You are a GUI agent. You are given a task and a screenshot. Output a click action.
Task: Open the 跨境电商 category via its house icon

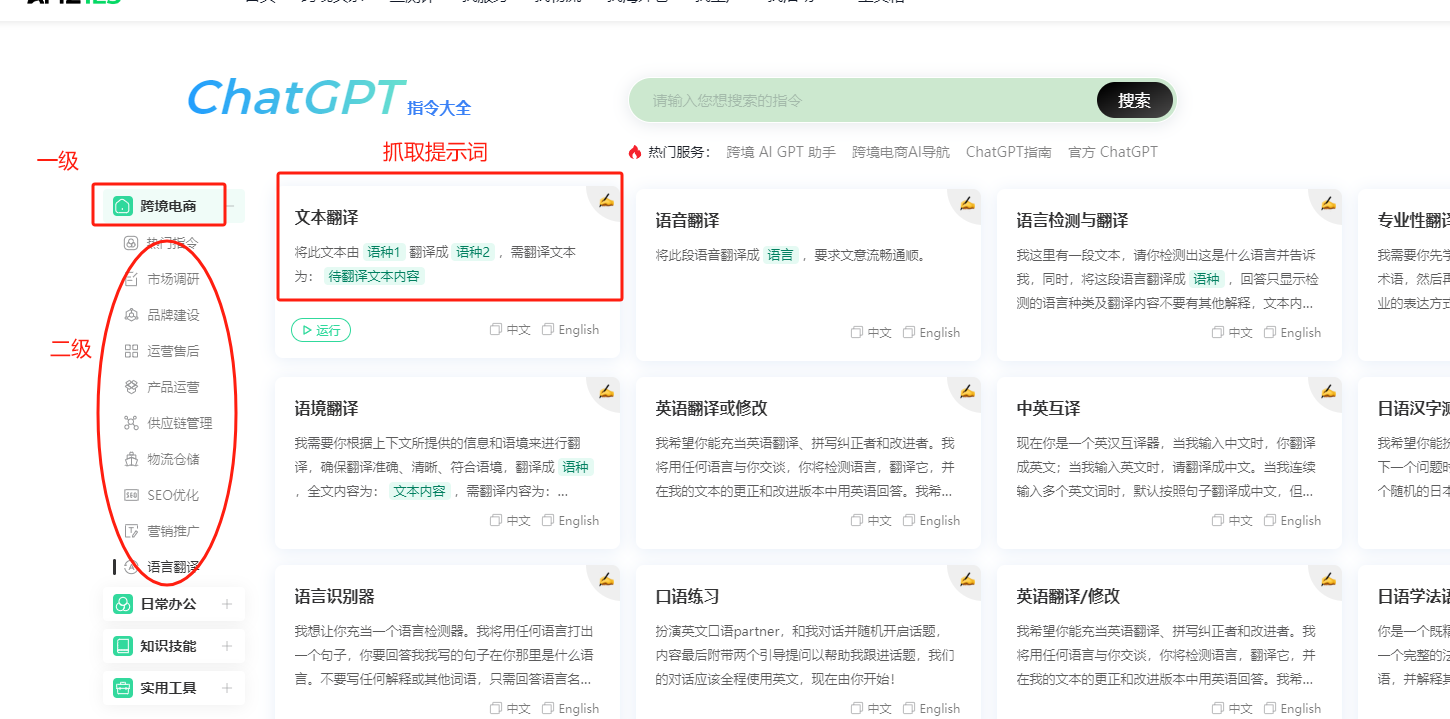tap(122, 206)
